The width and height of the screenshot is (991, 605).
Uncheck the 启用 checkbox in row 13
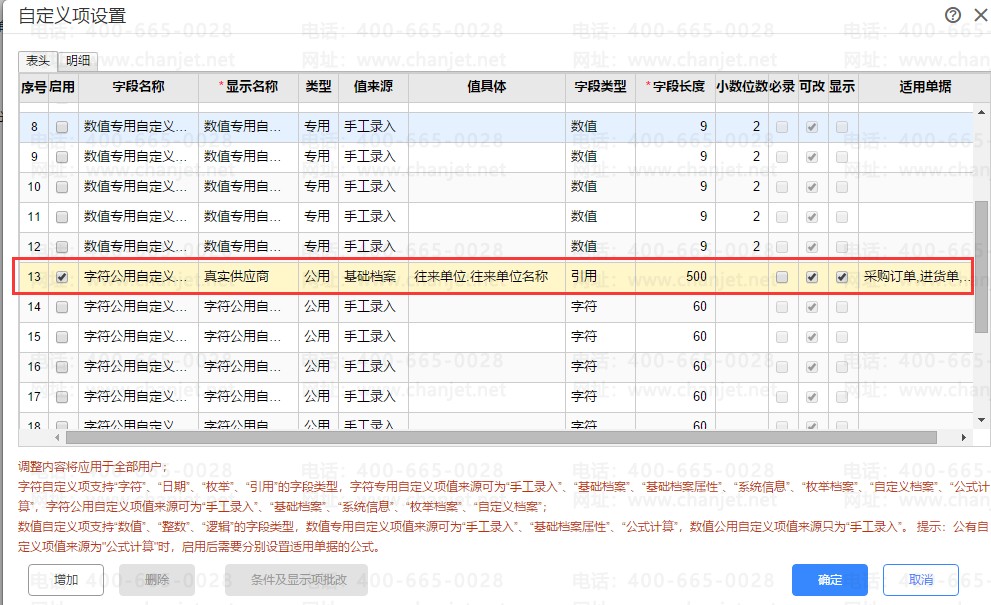pyautogui.click(x=62, y=277)
